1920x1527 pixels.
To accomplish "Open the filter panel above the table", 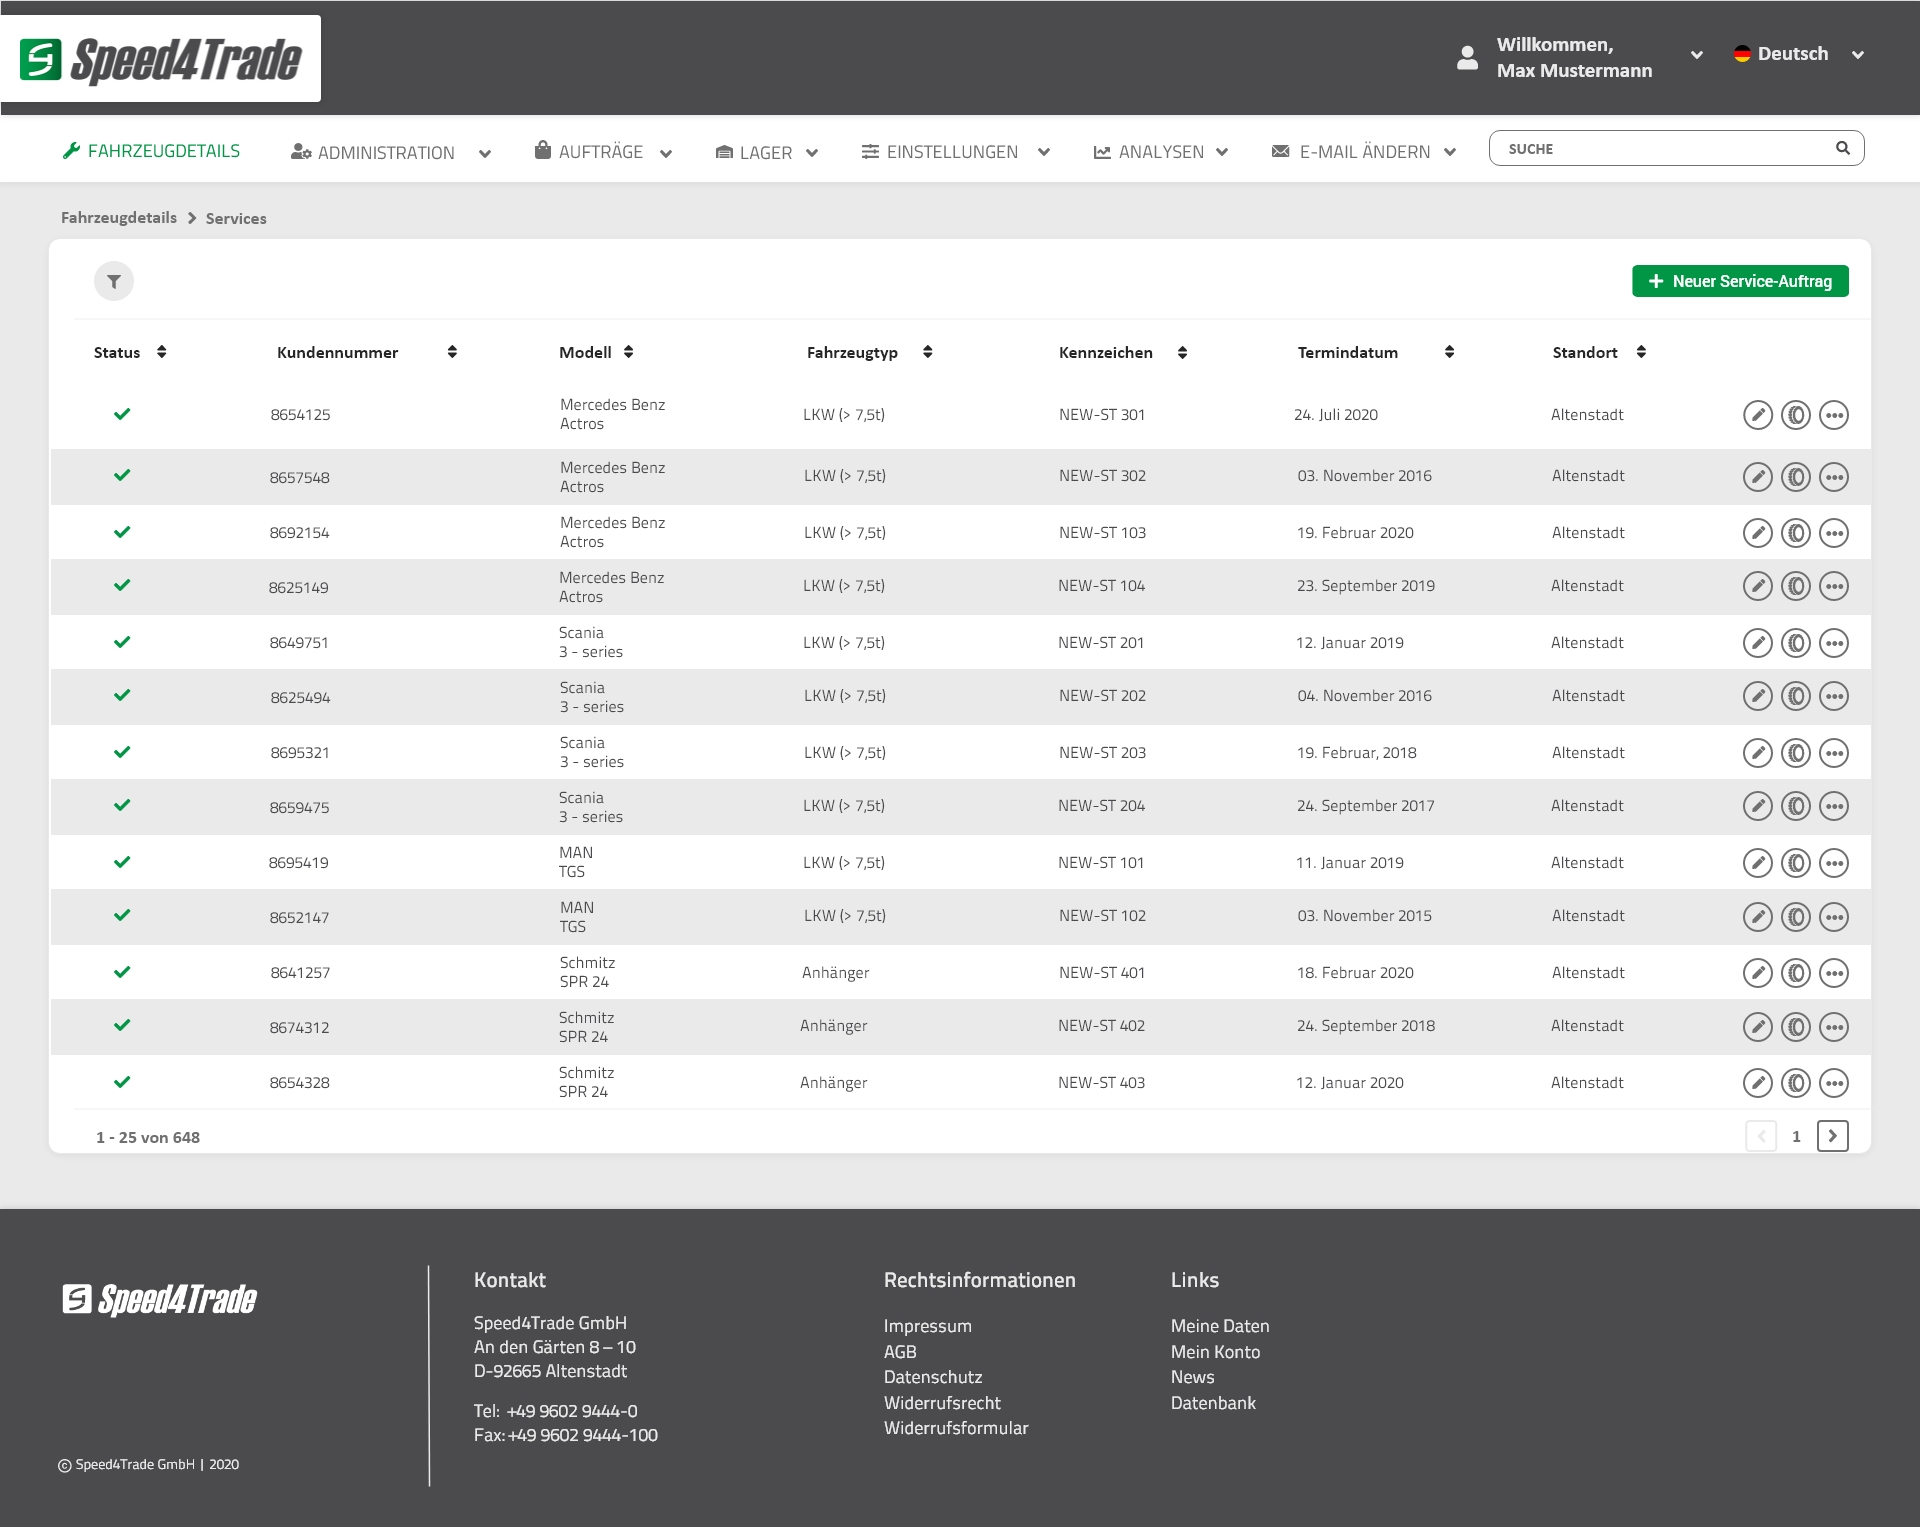I will 114,281.
